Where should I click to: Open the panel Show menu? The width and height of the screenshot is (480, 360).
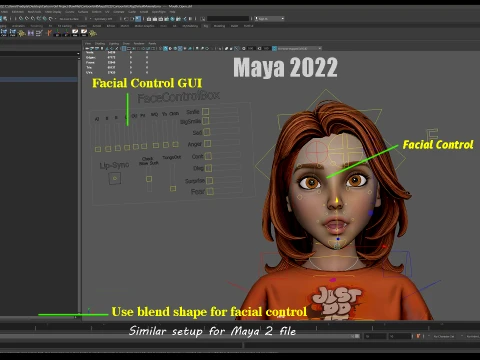click(126, 43)
